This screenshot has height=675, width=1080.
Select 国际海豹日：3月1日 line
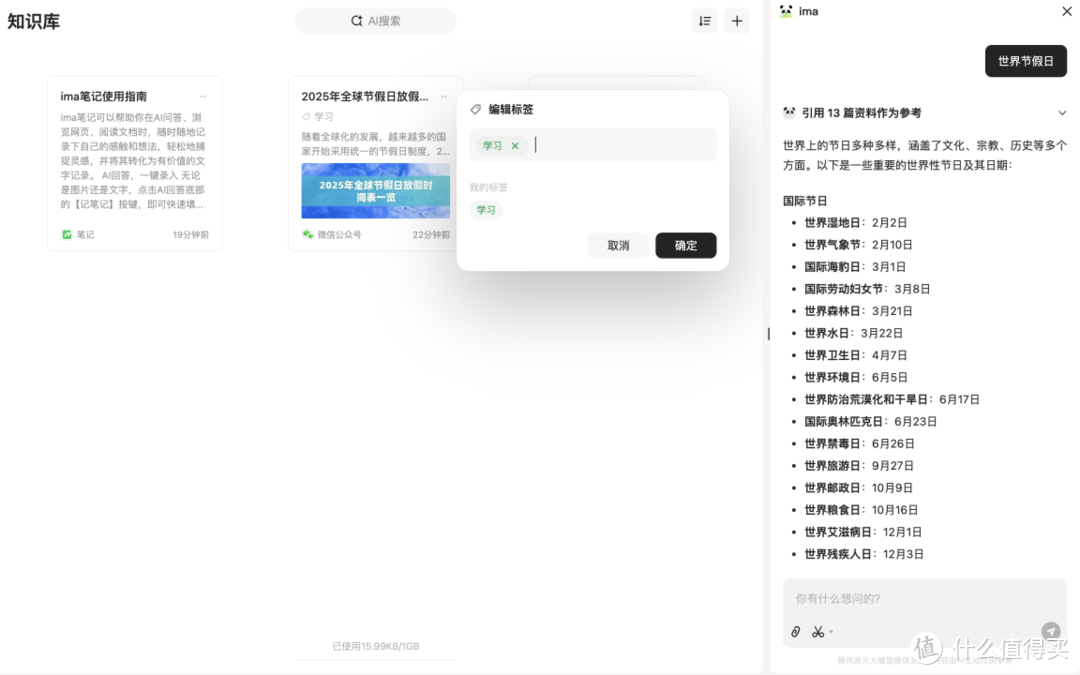point(855,267)
